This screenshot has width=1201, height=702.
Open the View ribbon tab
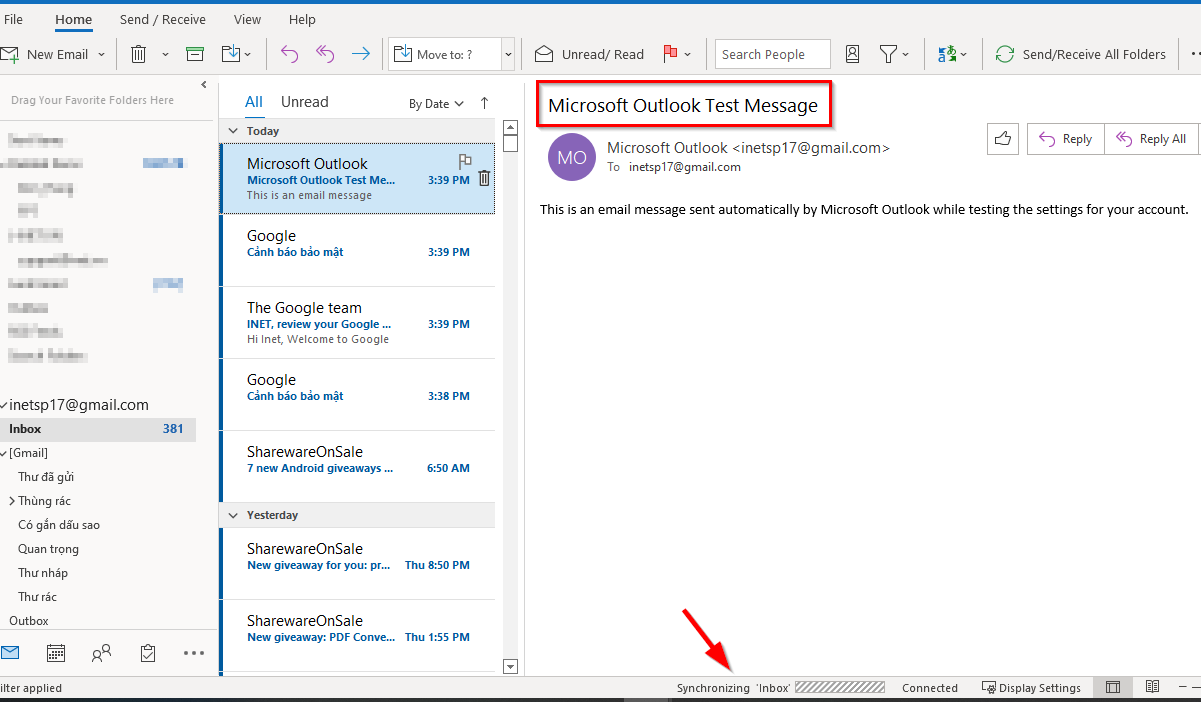(x=247, y=19)
